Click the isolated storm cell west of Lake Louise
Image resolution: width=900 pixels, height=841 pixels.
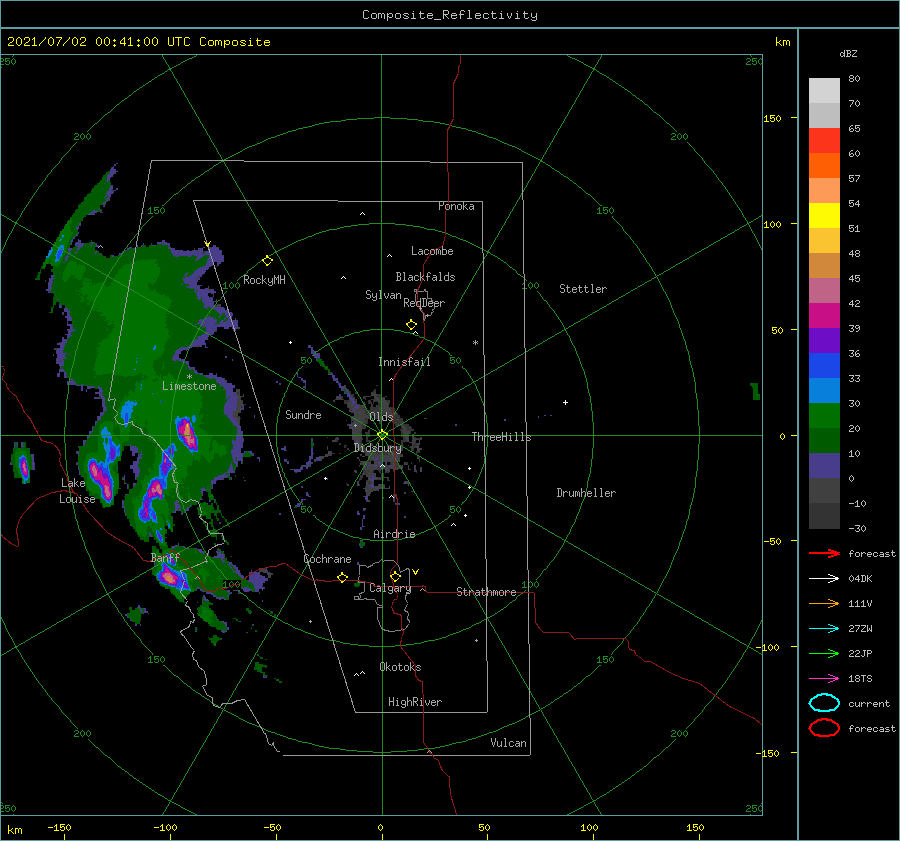coord(22,464)
